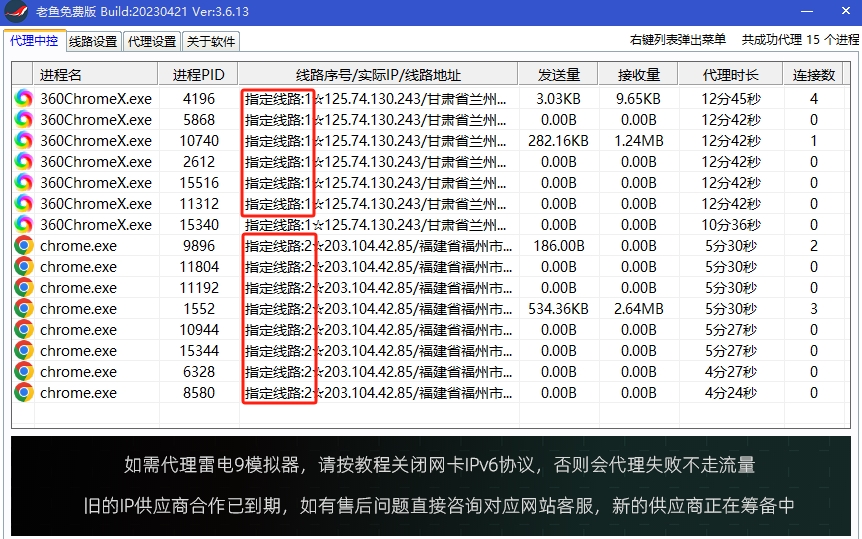
Task: Select PID cell 10740
Action: pyautogui.click(x=199, y=140)
